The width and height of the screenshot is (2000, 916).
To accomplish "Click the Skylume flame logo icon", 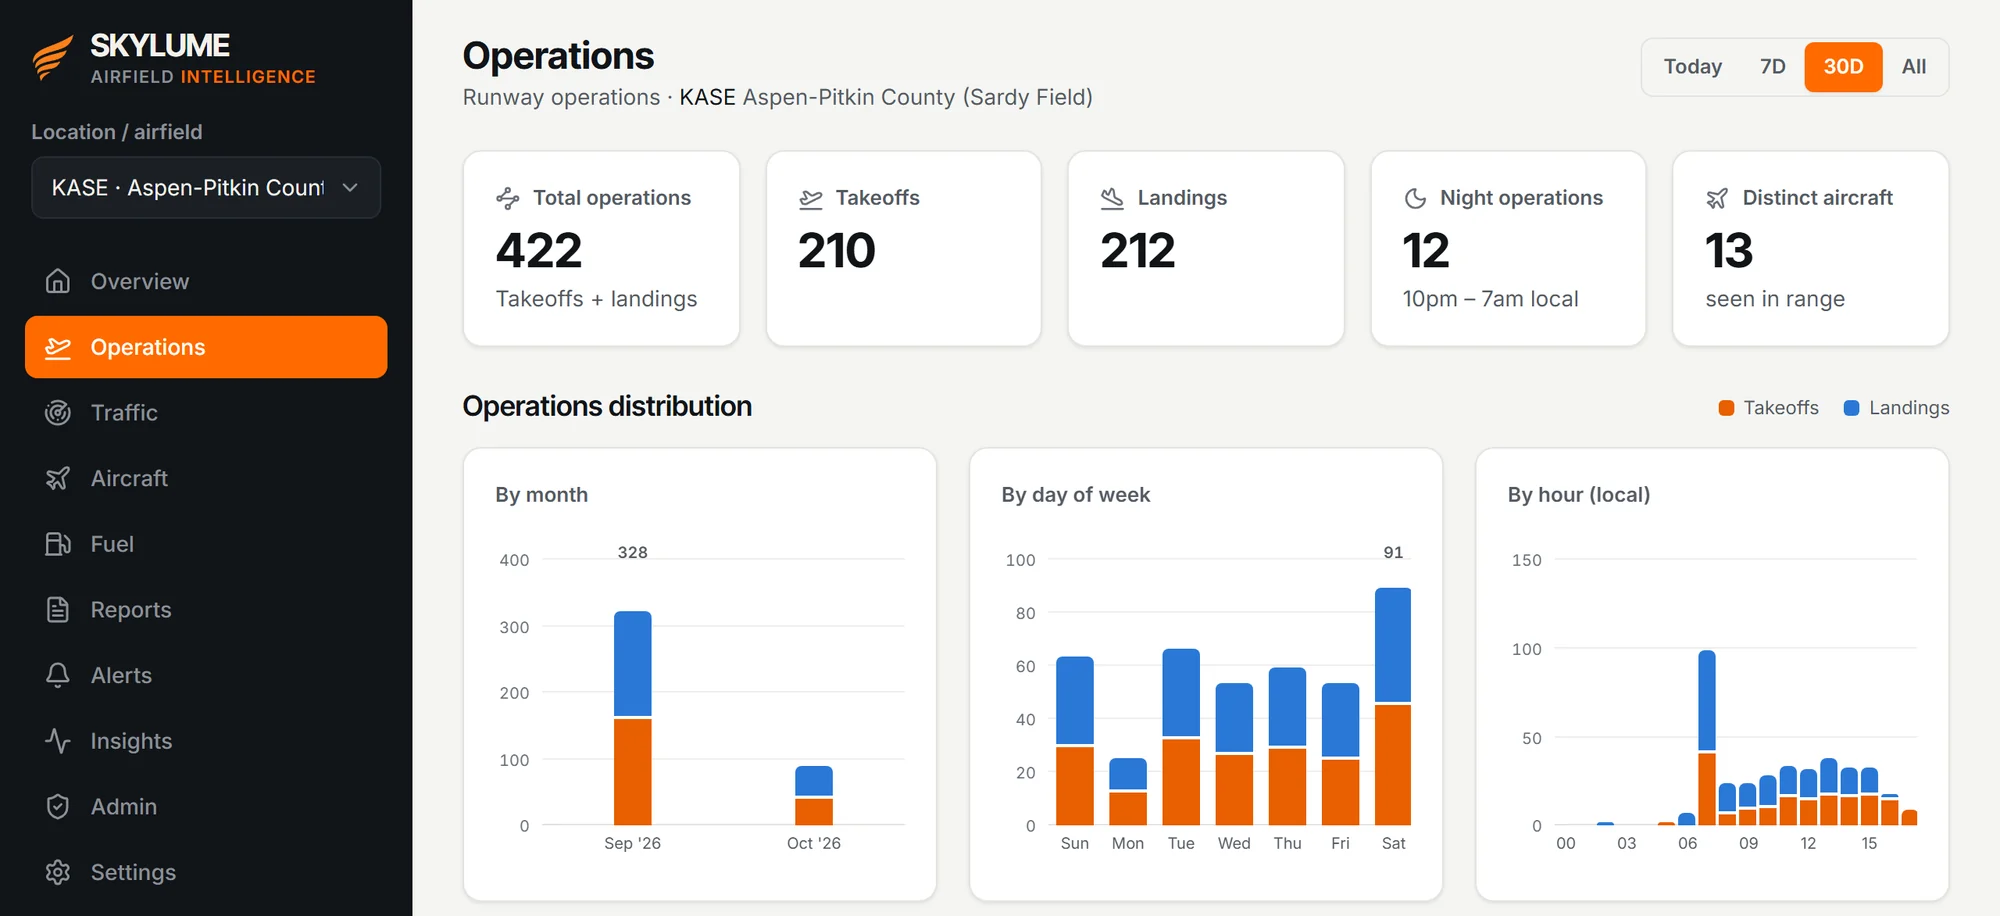I will (52, 58).
